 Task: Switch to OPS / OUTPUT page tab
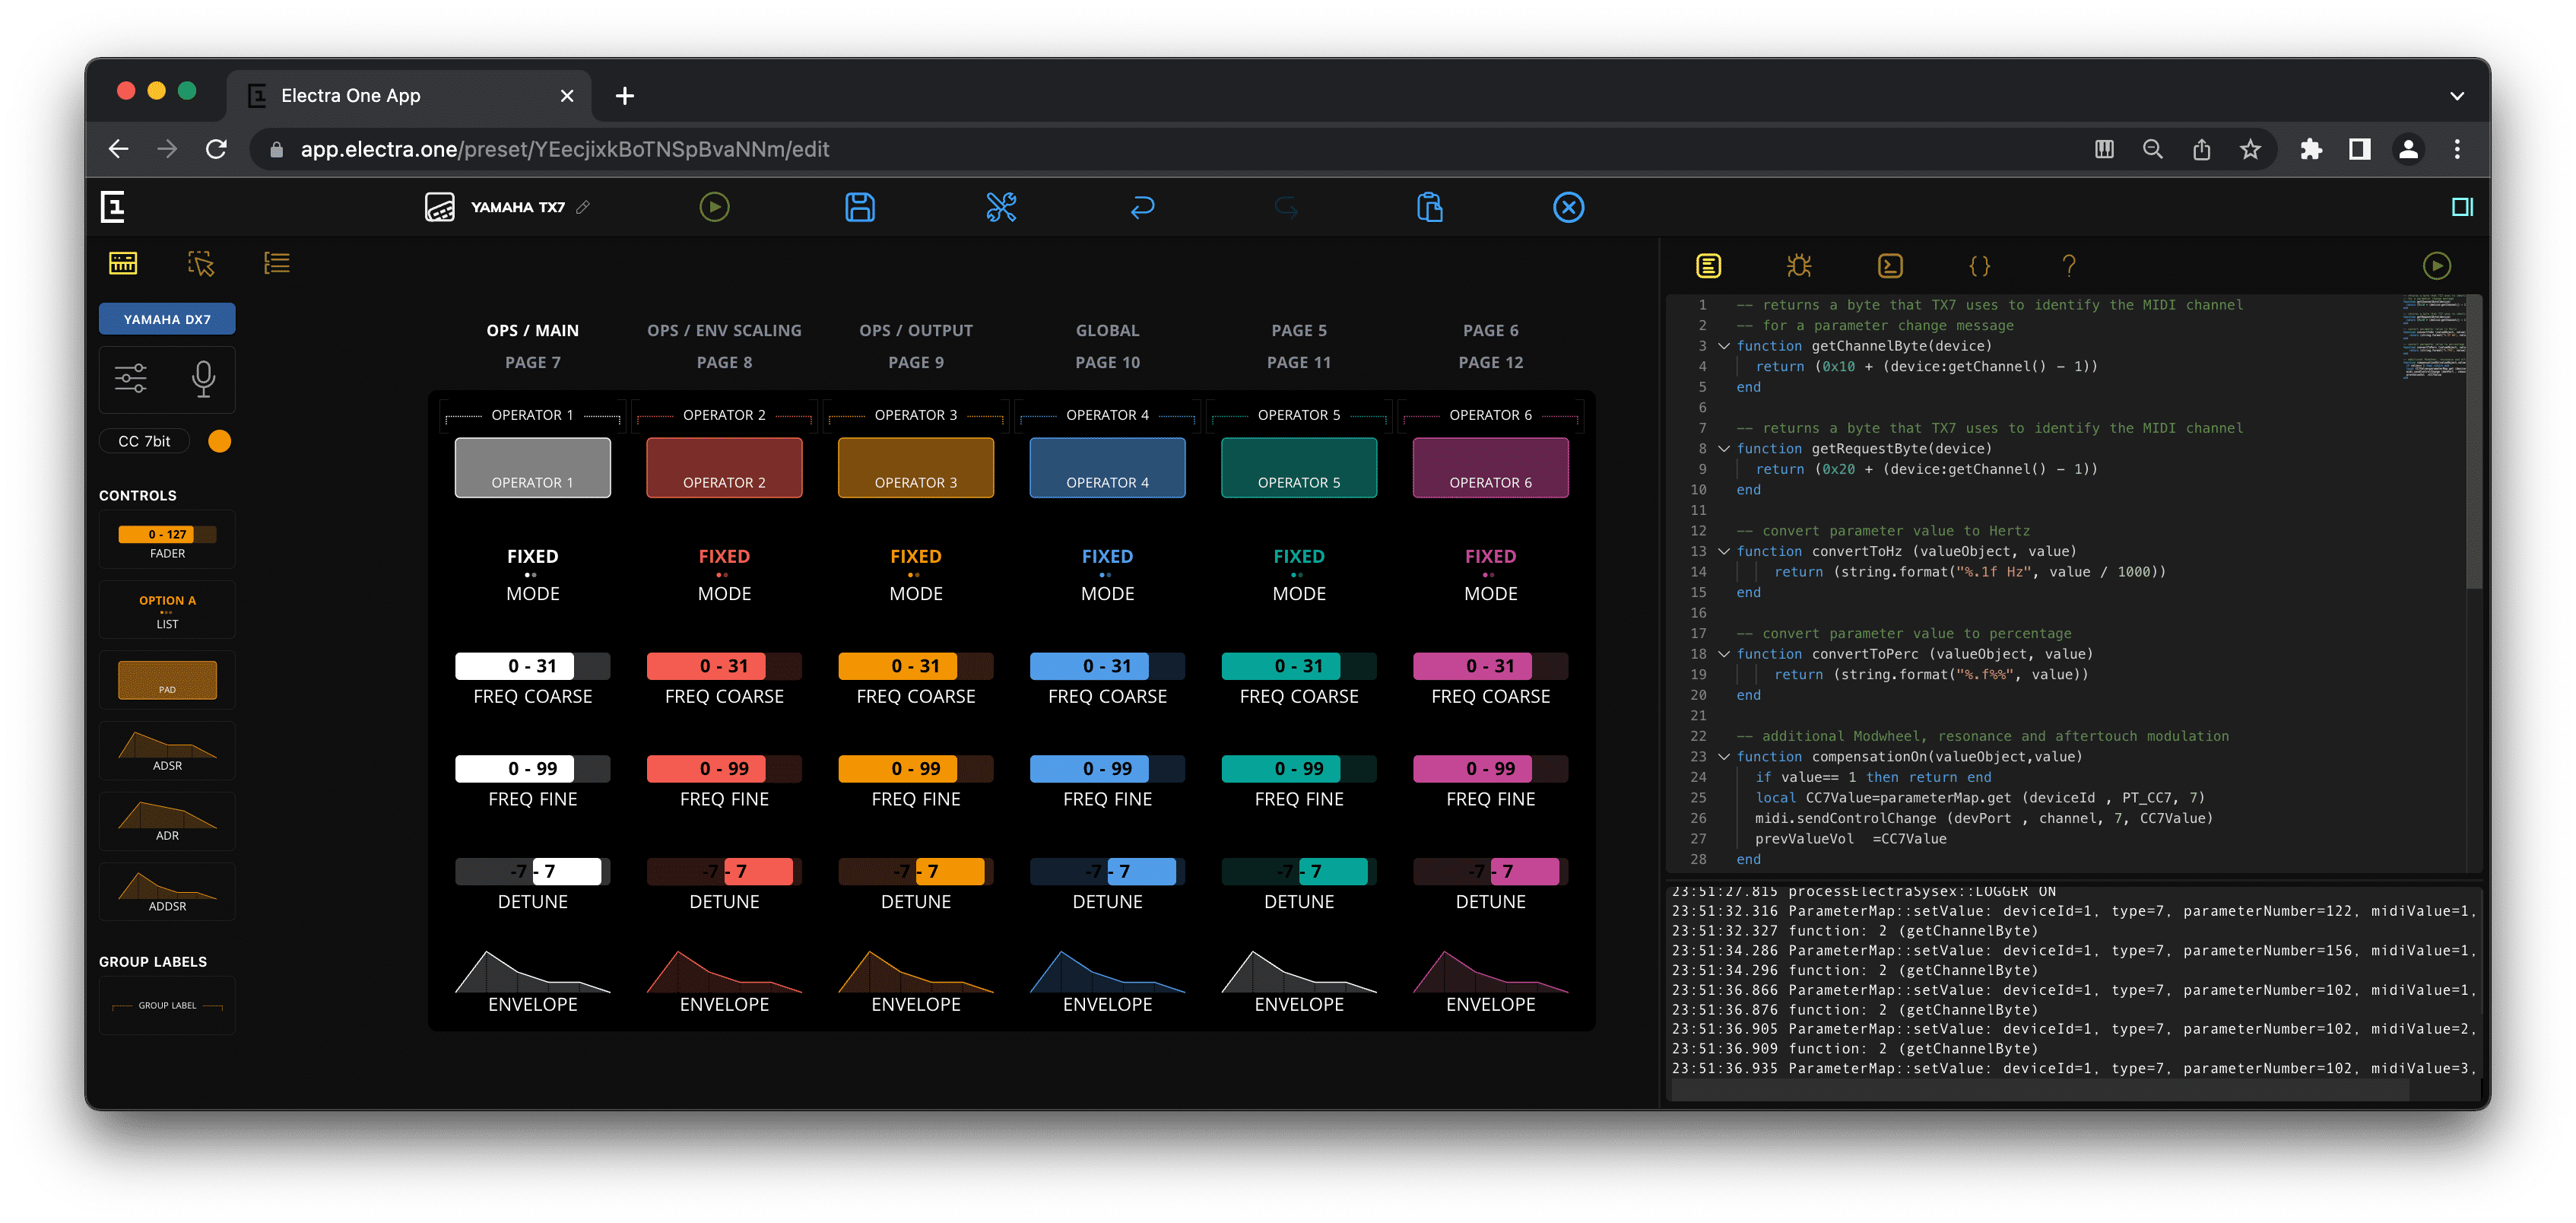[916, 330]
